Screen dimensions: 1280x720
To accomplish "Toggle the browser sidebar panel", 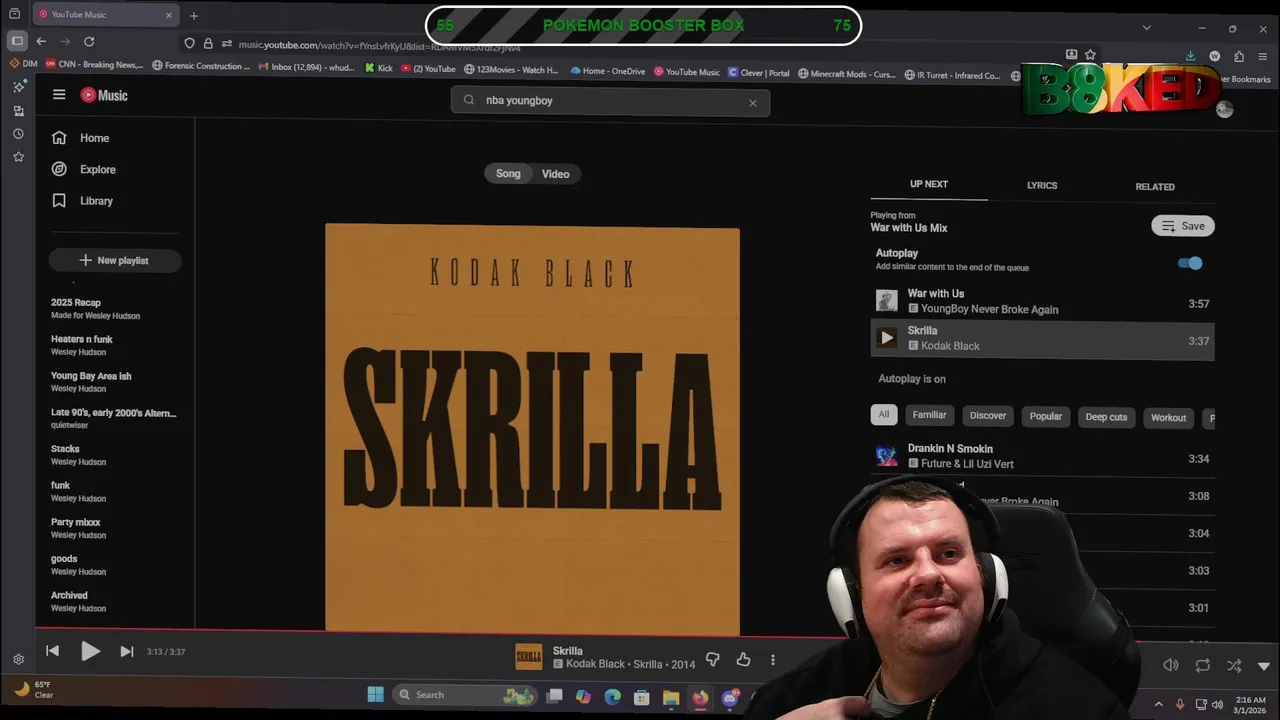I will click(x=16, y=41).
